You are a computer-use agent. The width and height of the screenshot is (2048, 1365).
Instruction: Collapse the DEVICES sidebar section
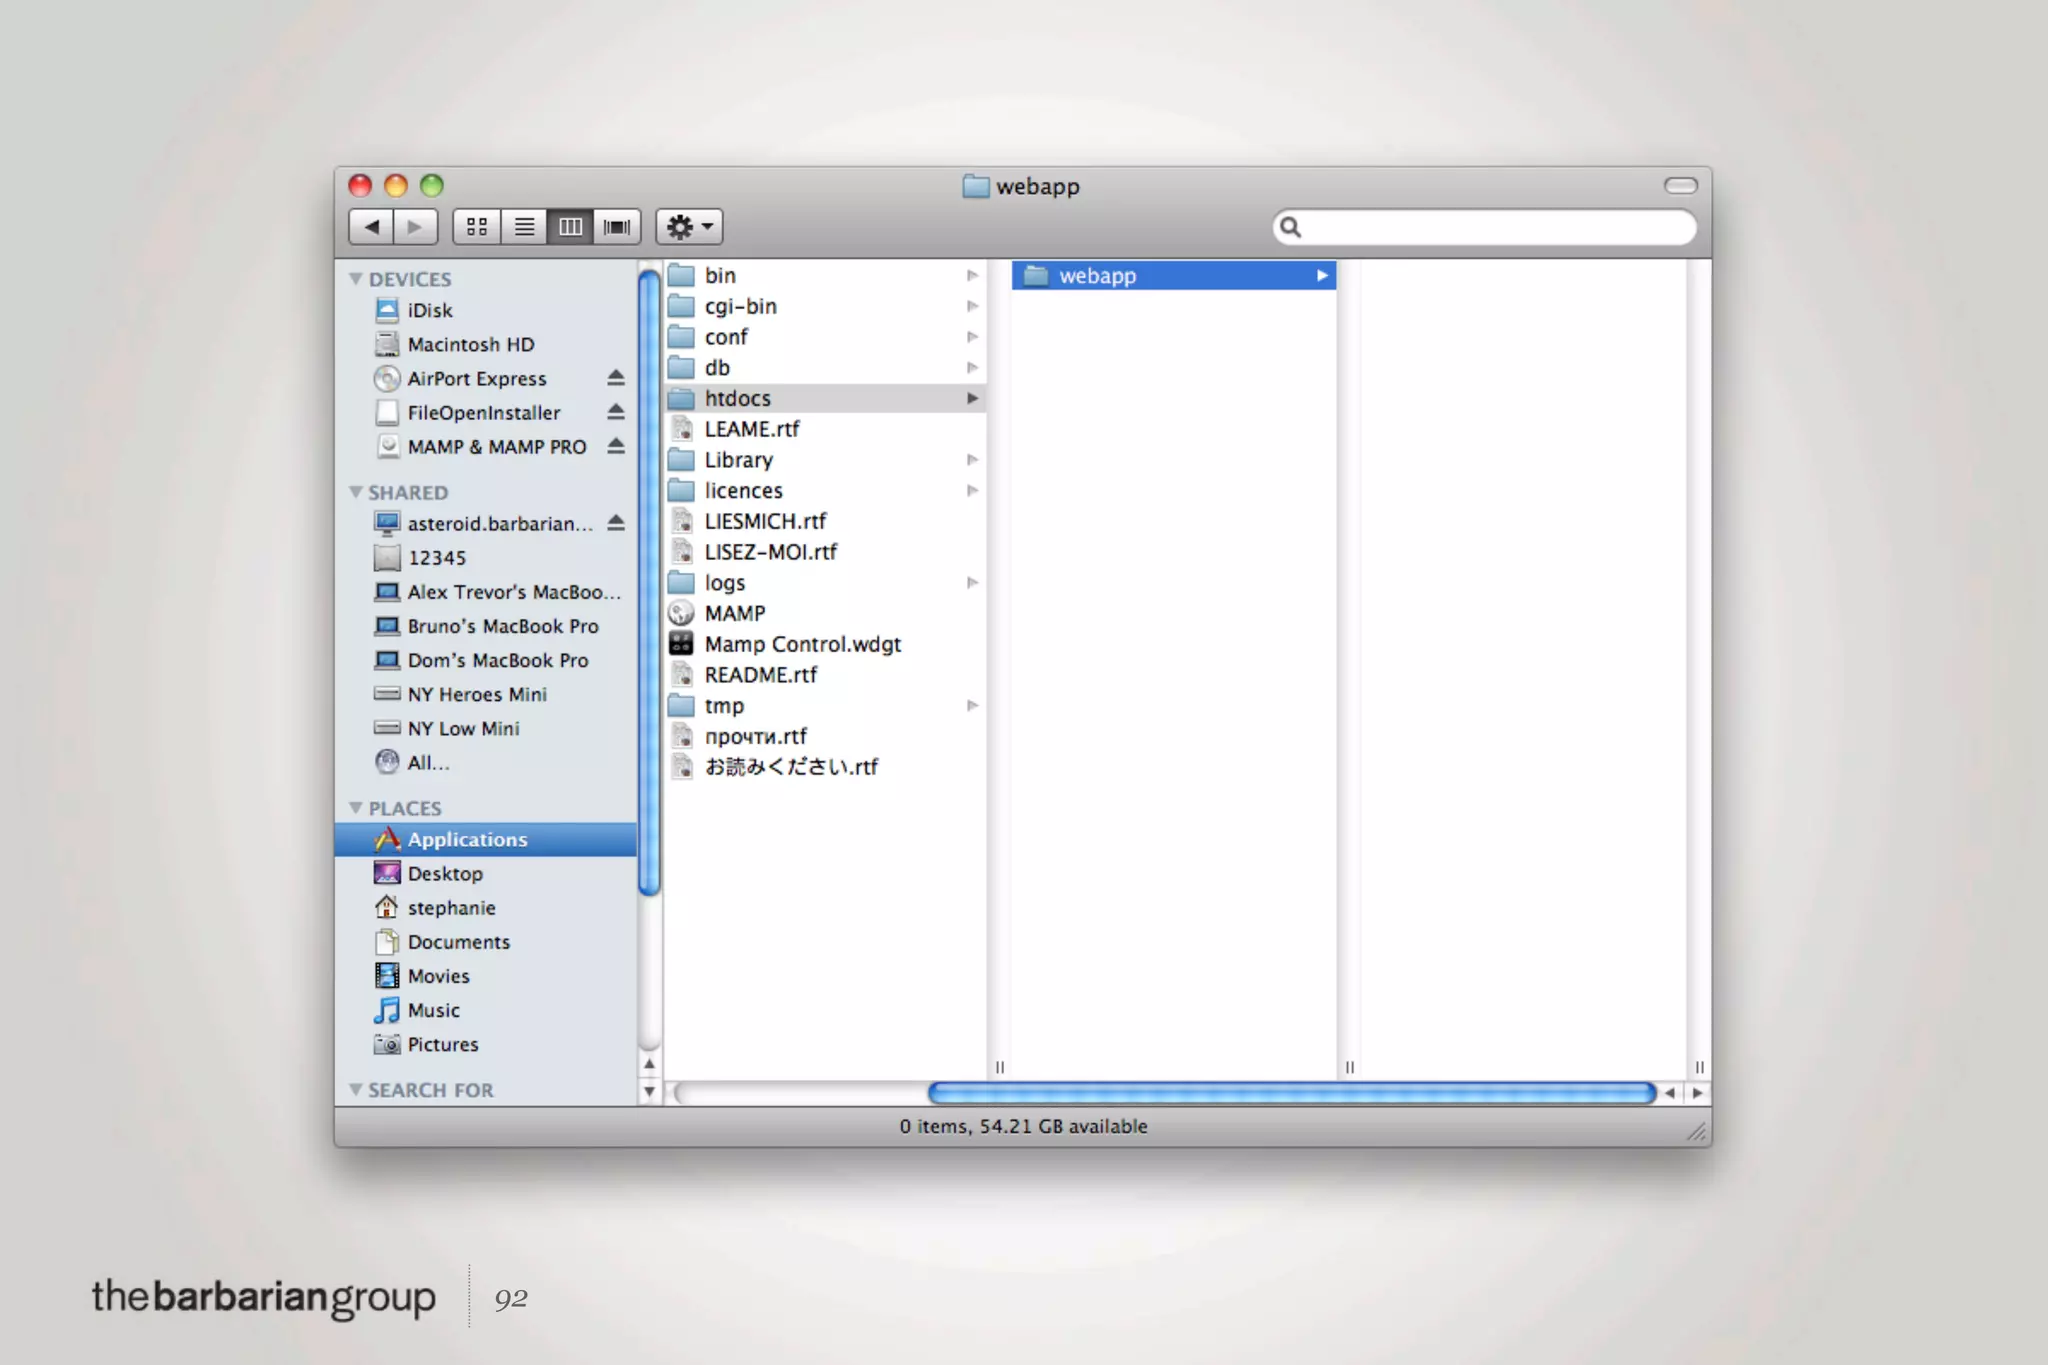coord(355,279)
